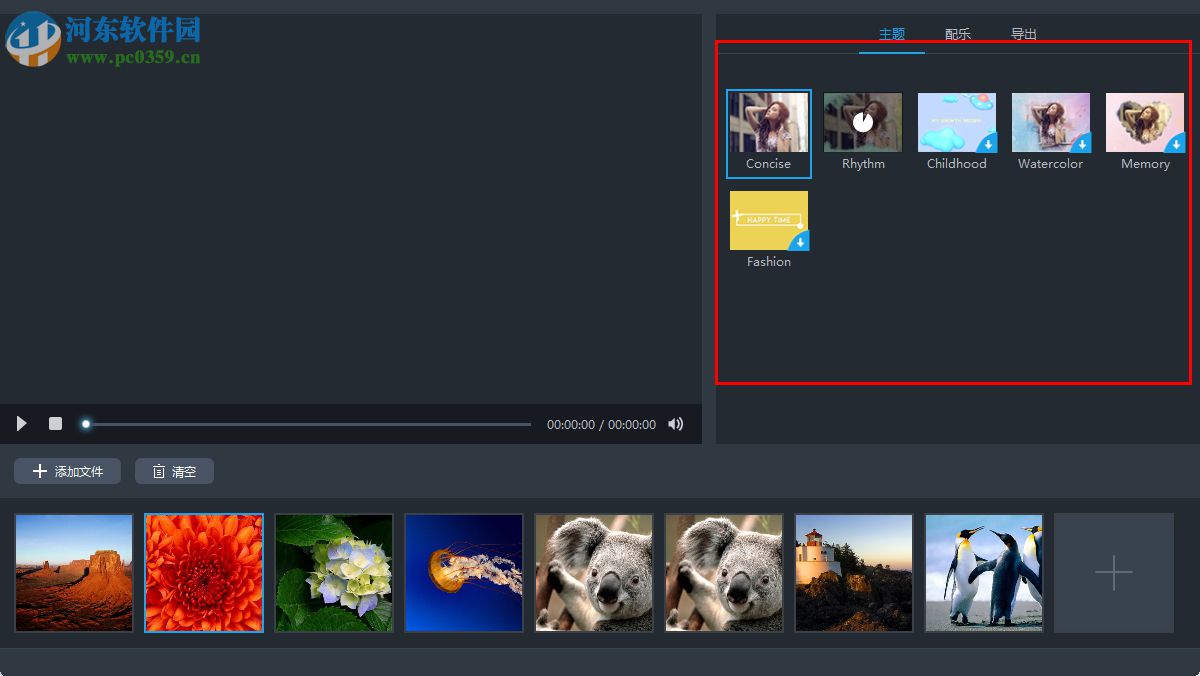Download the Fashion theme via arrow badge

pyautogui.click(x=801, y=243)
